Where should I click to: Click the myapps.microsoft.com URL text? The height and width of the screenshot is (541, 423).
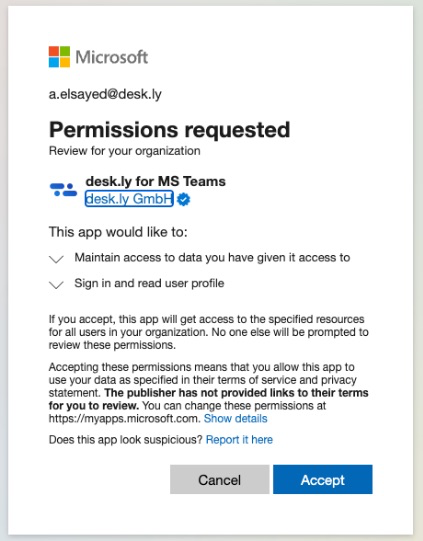coord(124,419)
